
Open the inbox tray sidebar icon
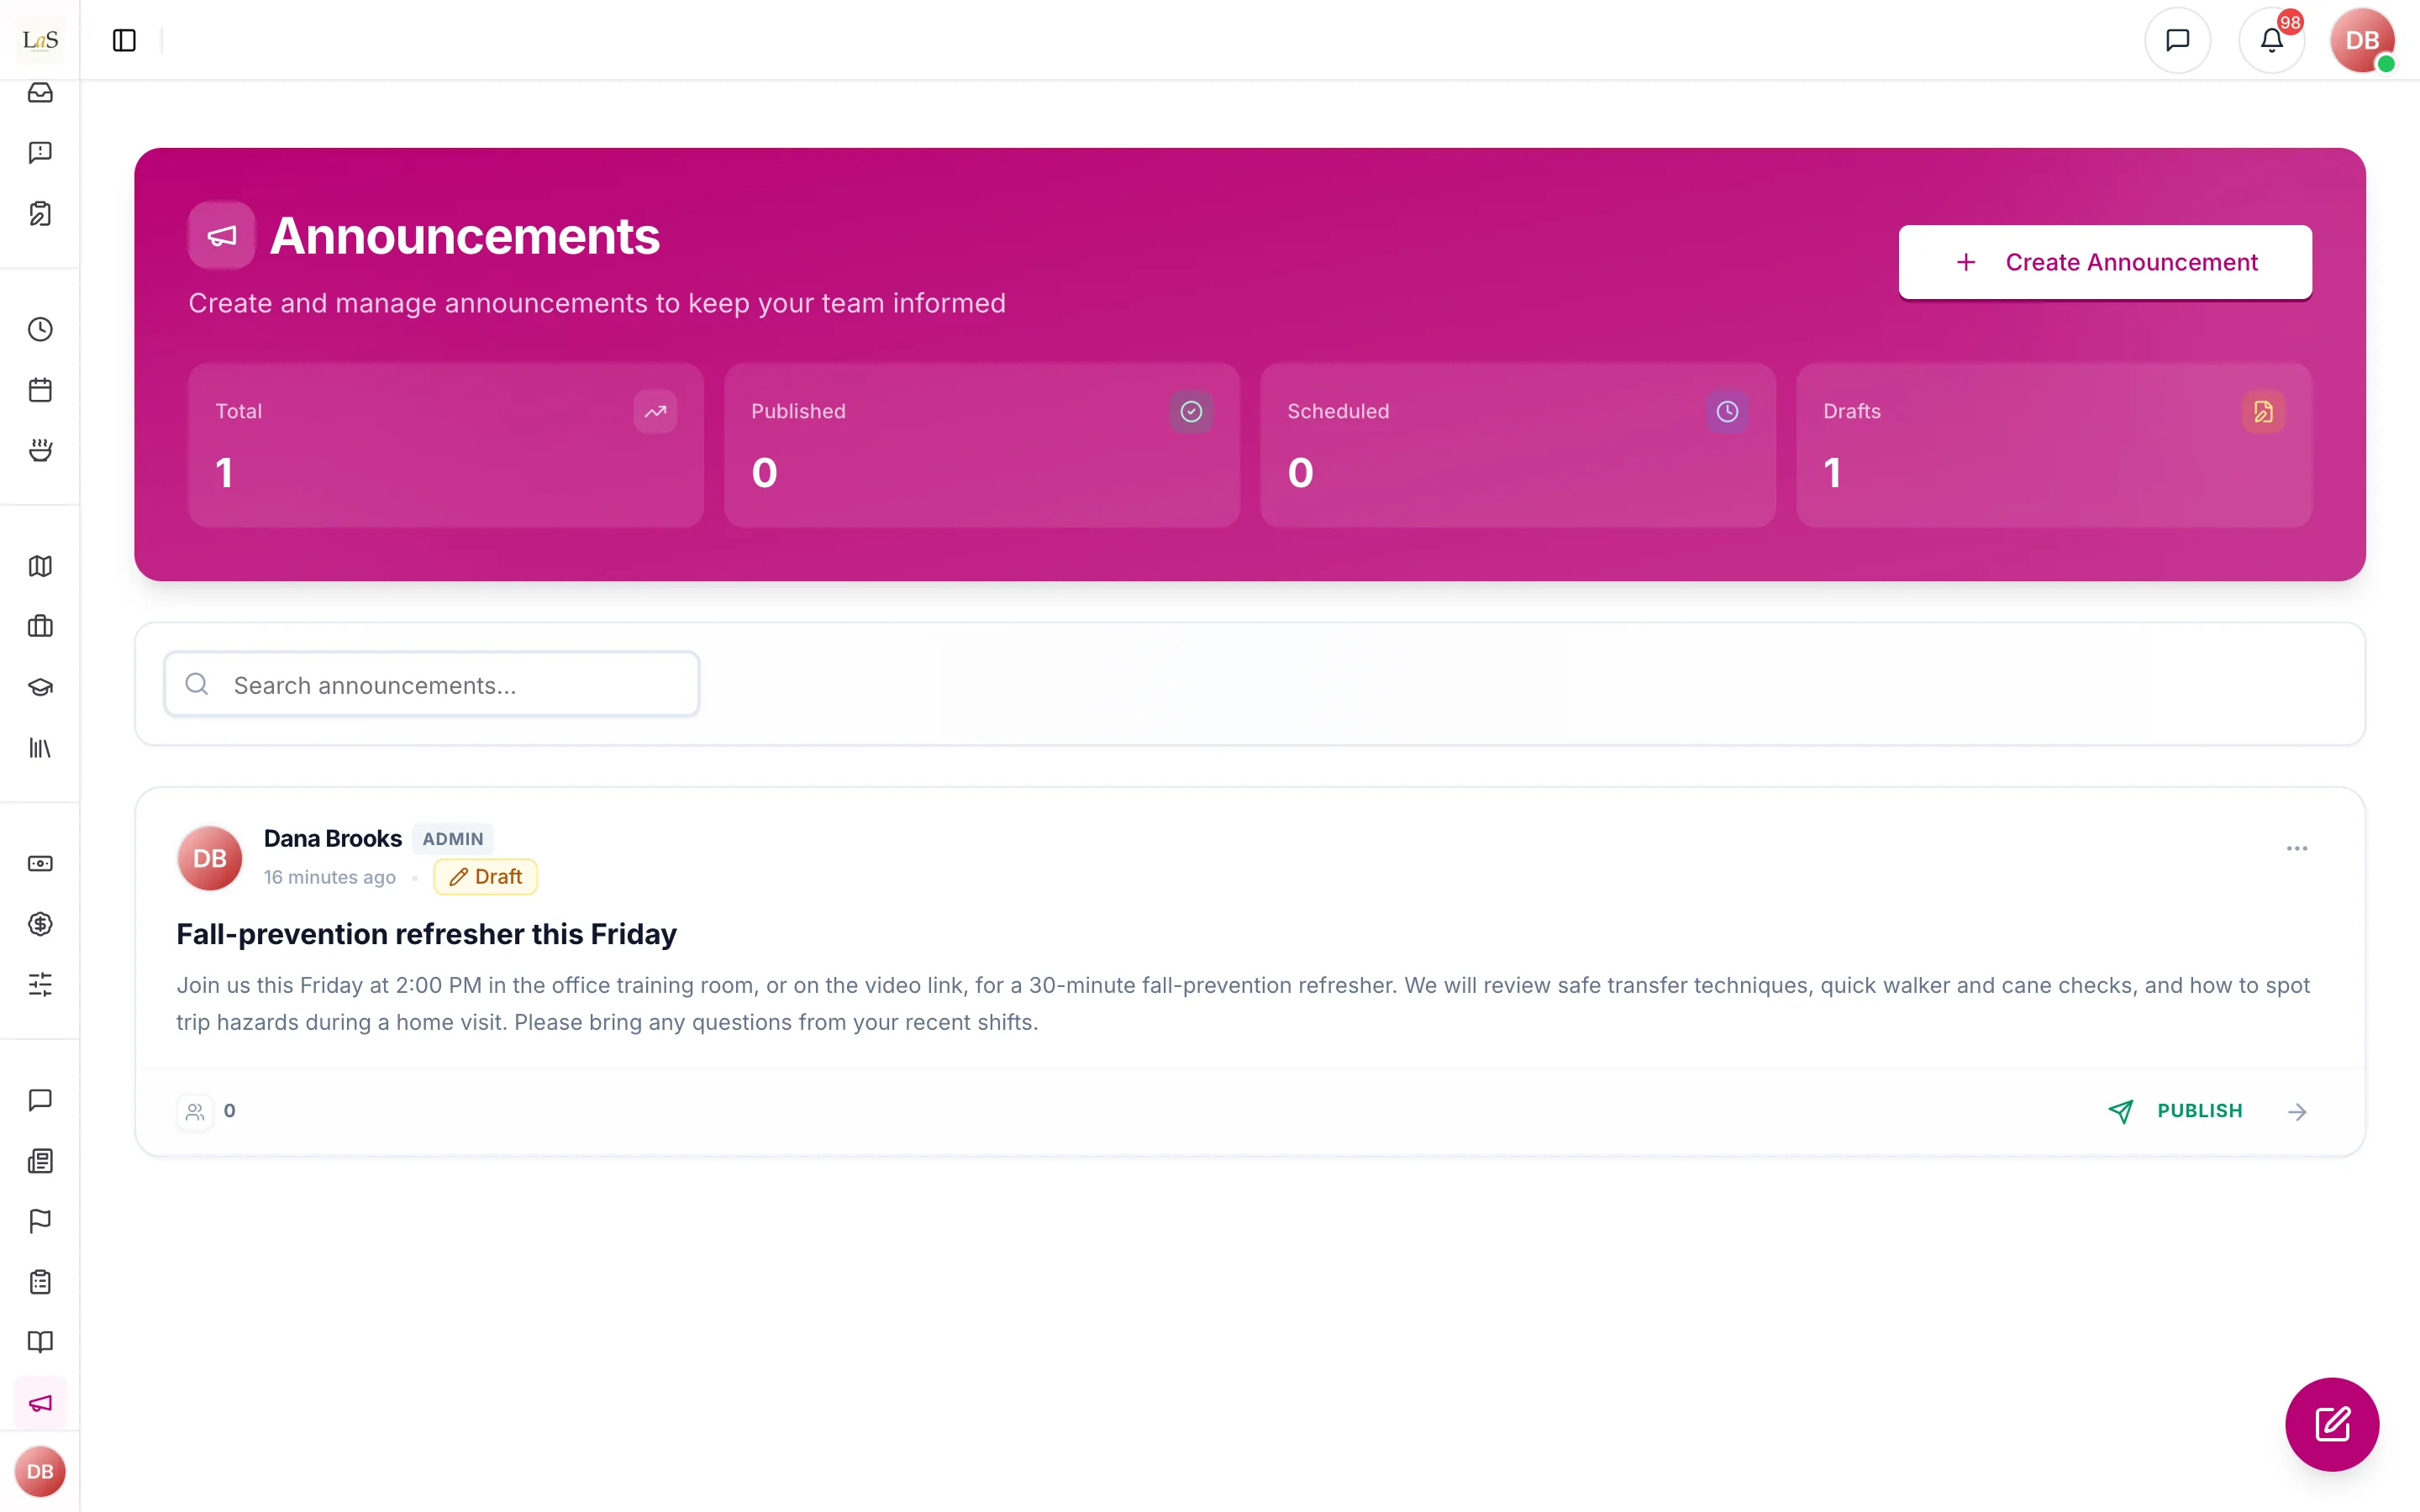tap(40, 93)
